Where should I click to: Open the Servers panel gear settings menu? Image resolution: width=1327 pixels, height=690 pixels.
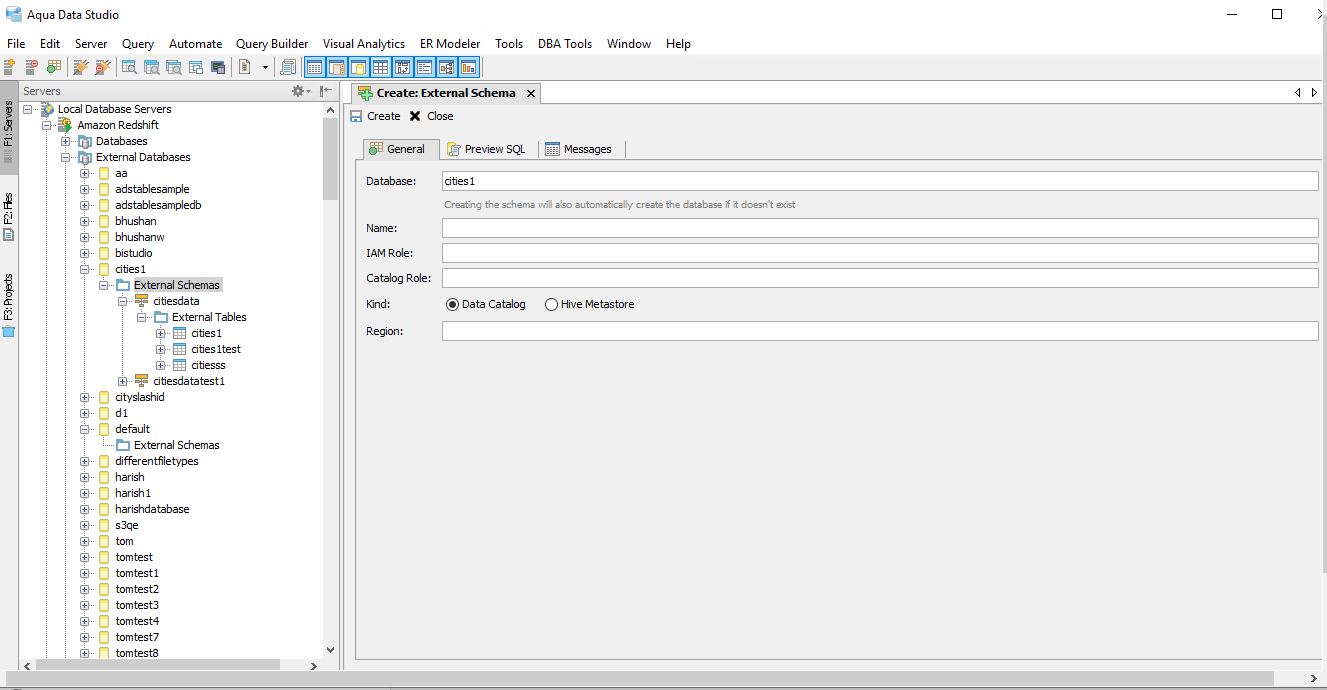click(x=300, y=91)
